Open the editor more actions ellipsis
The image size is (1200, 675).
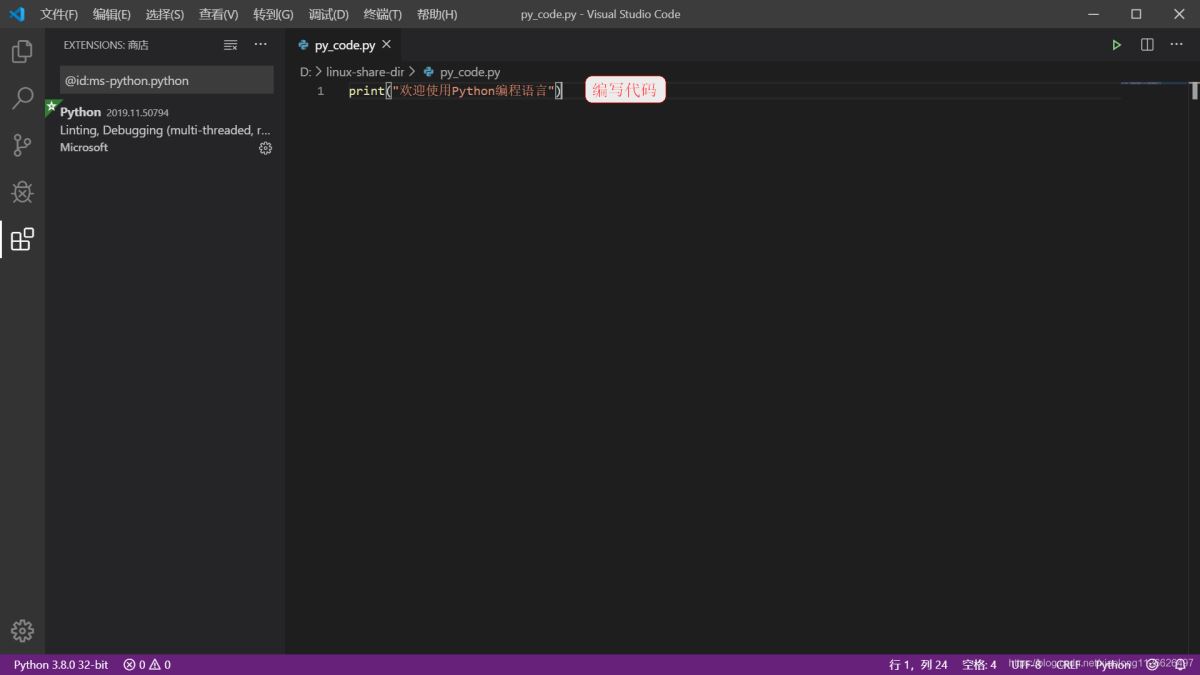click(x=1177, y=44)
